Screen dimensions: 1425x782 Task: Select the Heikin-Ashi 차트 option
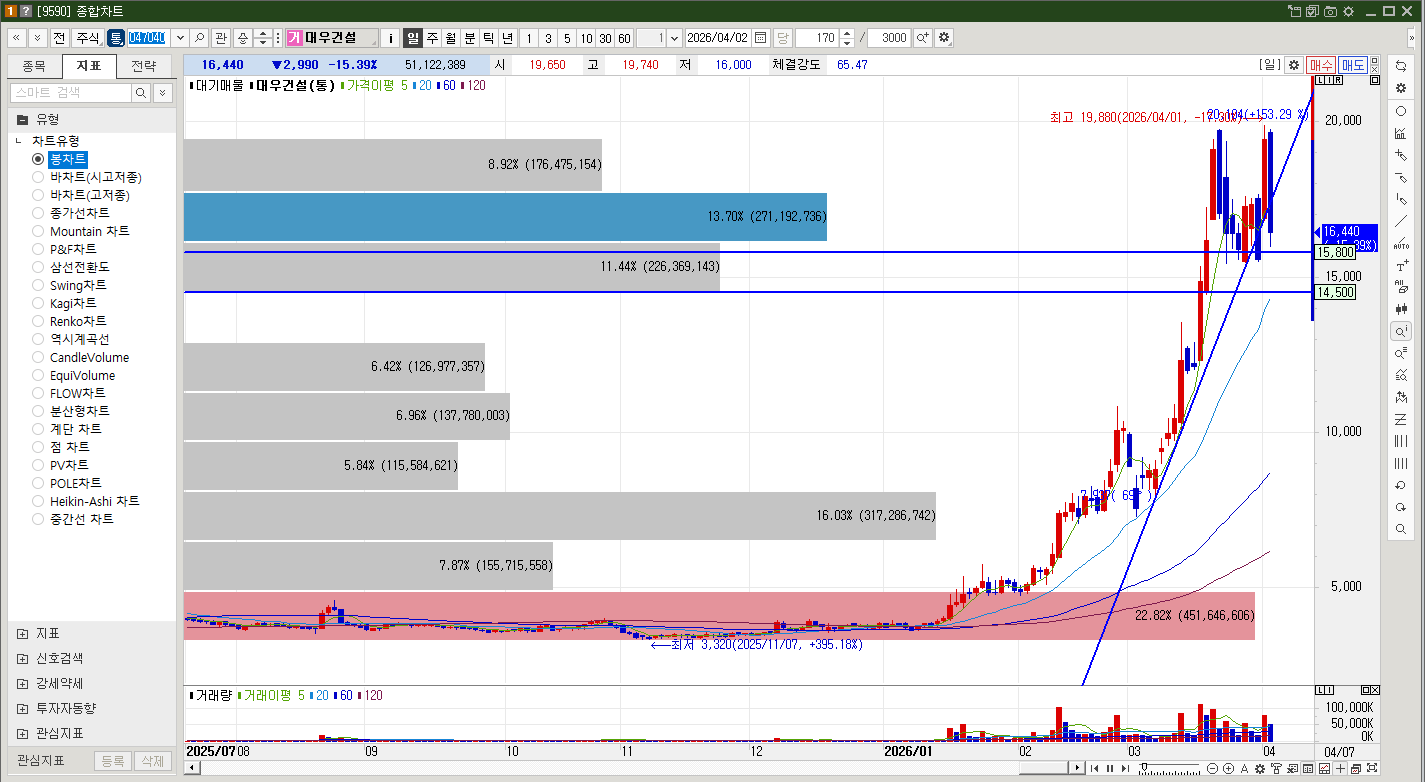38,501
